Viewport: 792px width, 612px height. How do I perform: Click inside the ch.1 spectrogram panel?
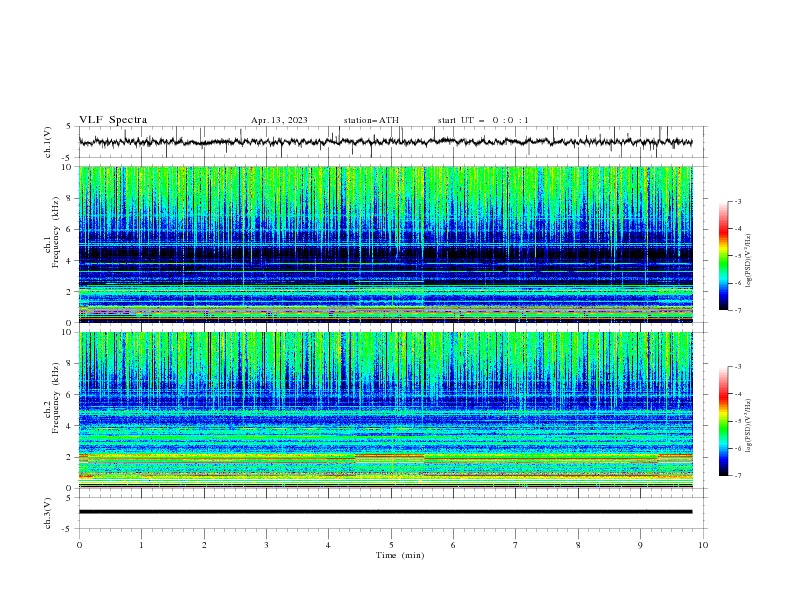[385, 244]
